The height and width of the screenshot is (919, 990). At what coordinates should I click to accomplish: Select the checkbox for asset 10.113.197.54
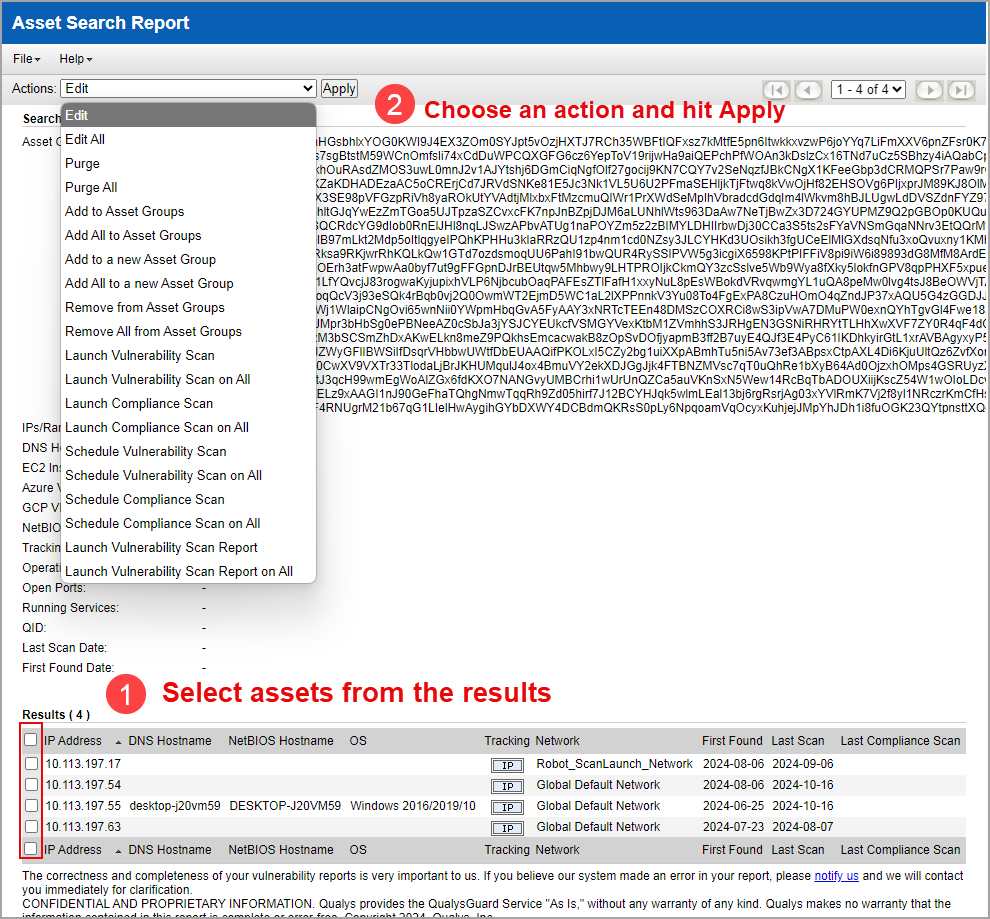coord(31,784)
